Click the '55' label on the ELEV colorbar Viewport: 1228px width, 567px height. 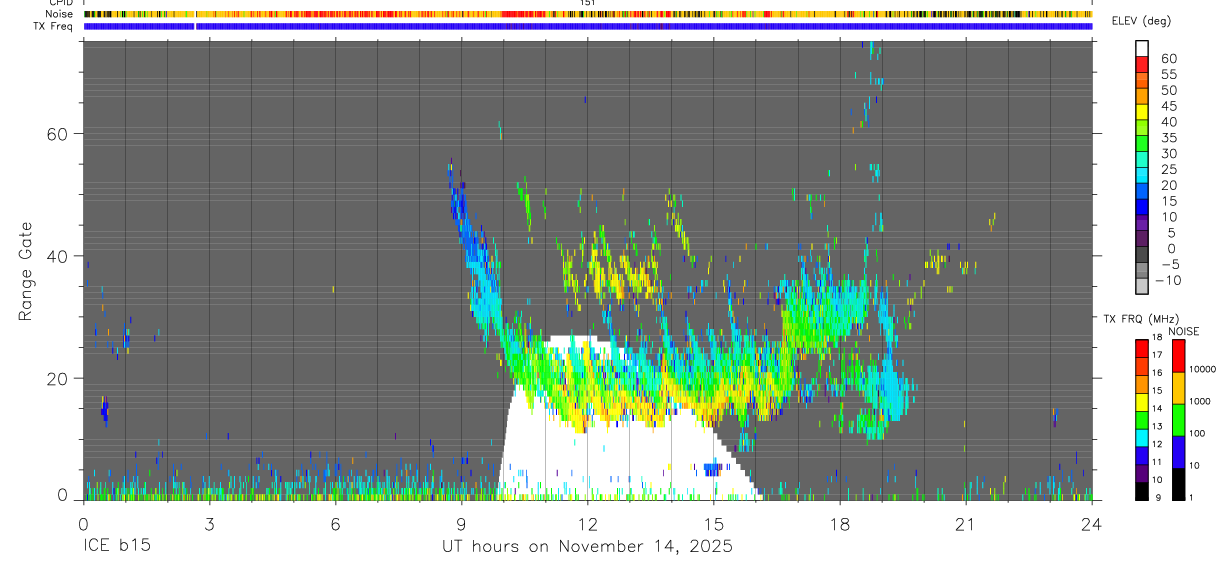1168,74
